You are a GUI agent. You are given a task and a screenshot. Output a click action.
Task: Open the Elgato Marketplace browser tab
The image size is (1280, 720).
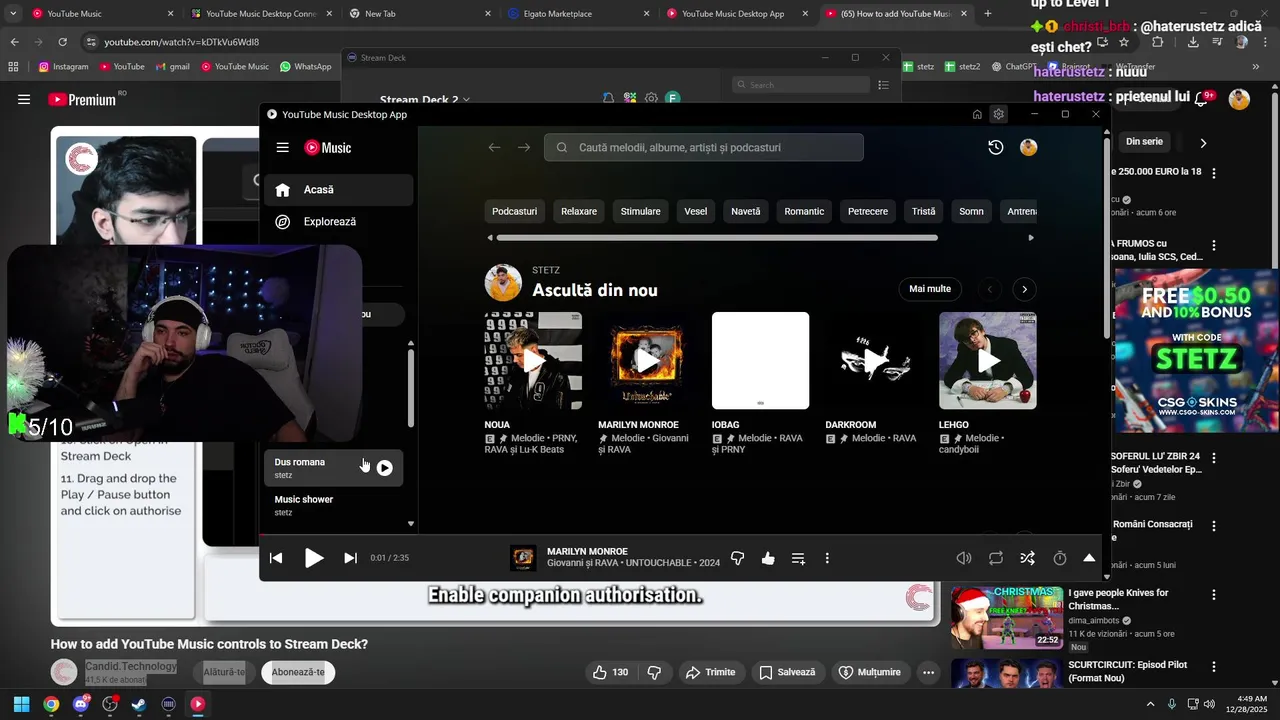tap(580, 14)
